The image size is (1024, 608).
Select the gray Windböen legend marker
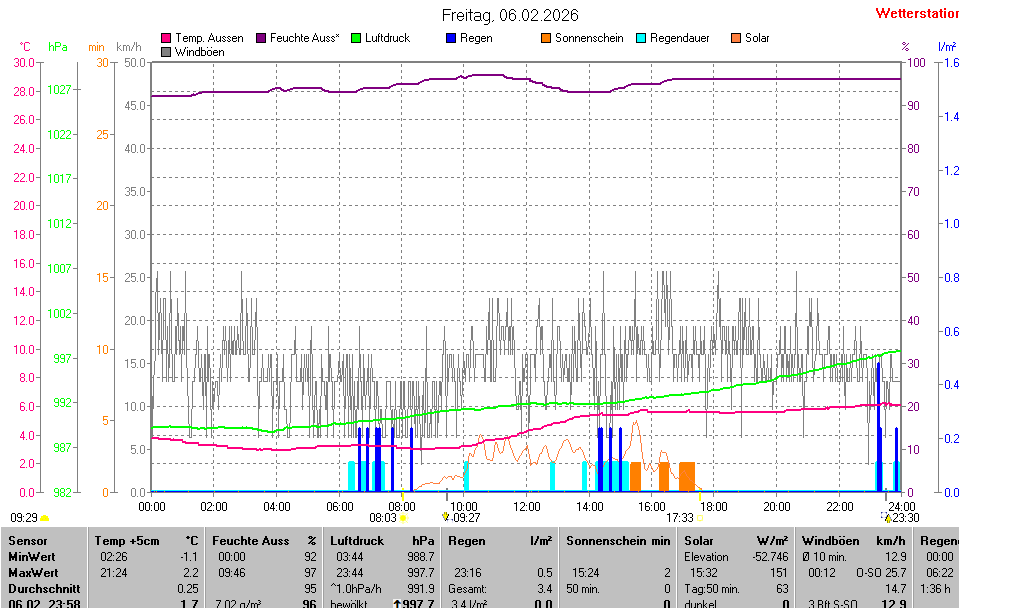166,51
